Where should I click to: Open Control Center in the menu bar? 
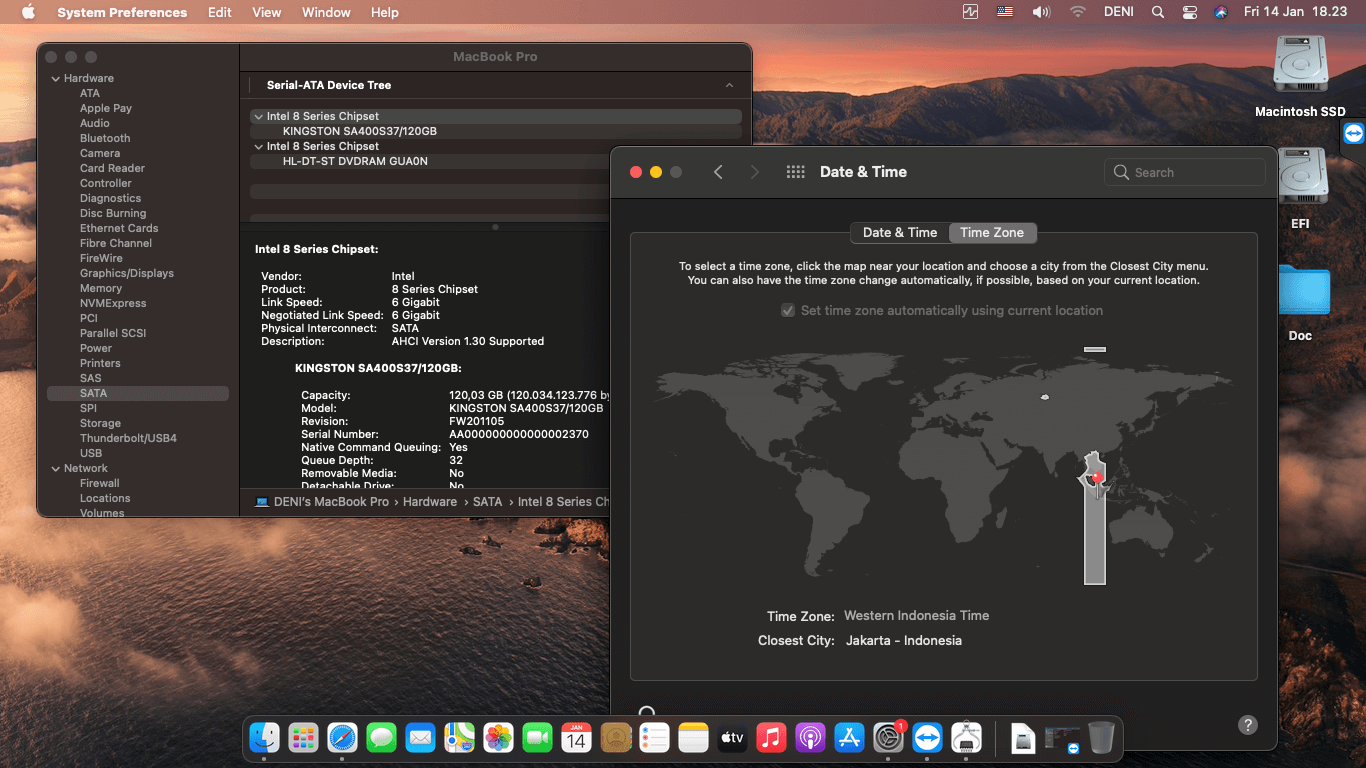[x=1189, y=12]
